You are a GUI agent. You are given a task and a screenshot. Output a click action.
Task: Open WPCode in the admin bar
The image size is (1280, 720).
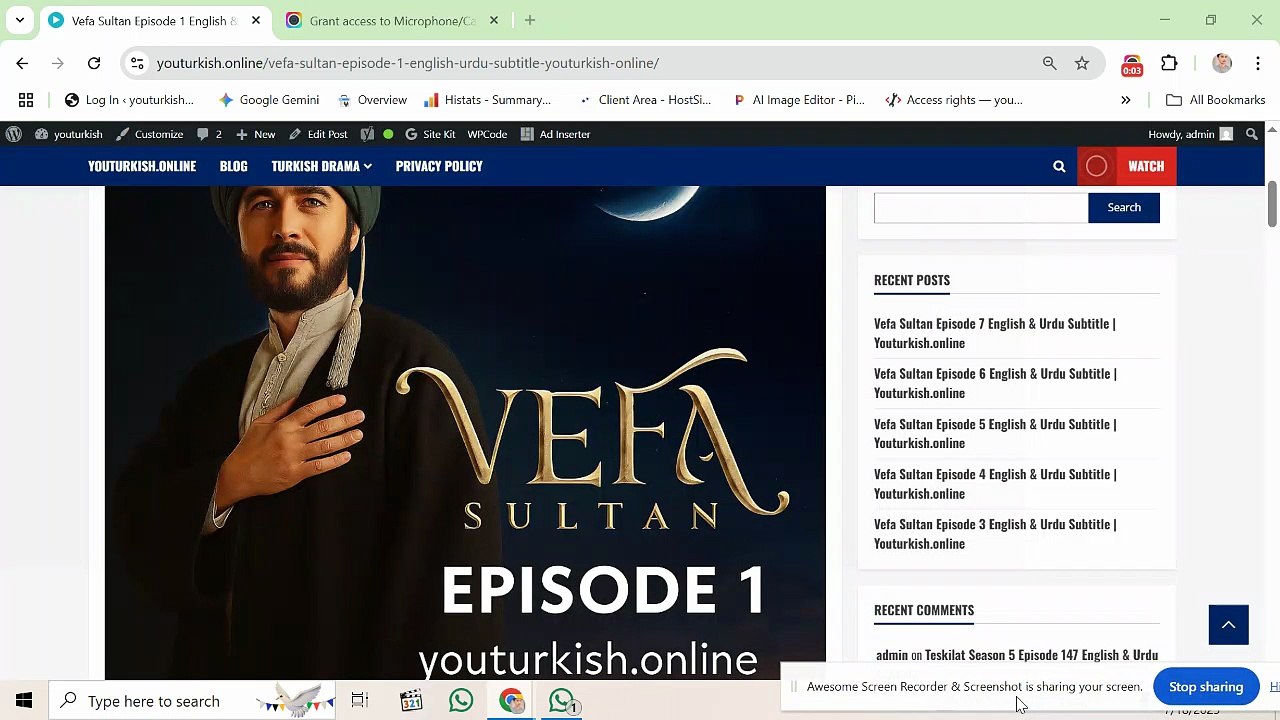[x=487, y=134]
